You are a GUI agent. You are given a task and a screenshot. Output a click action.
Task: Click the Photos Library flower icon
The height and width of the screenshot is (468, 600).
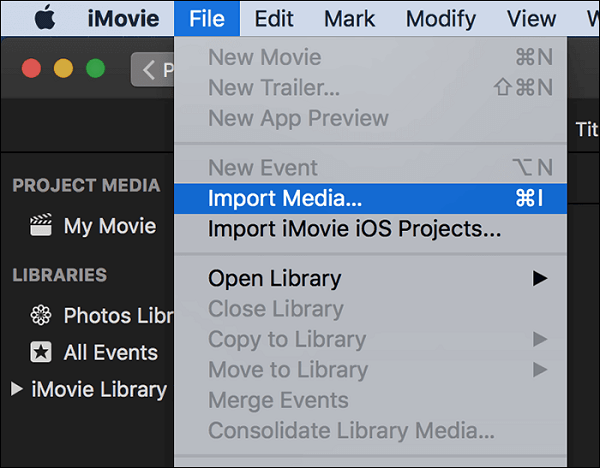coord(41,316)
